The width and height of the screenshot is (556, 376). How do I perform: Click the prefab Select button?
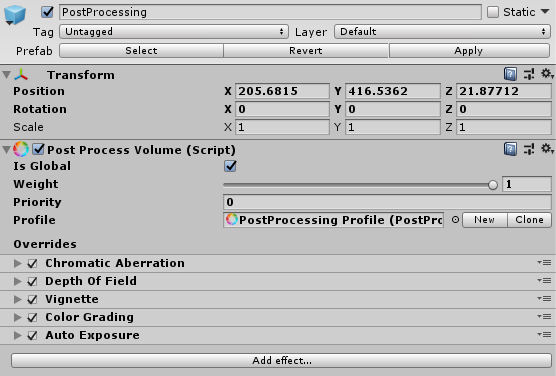point(141,50)
